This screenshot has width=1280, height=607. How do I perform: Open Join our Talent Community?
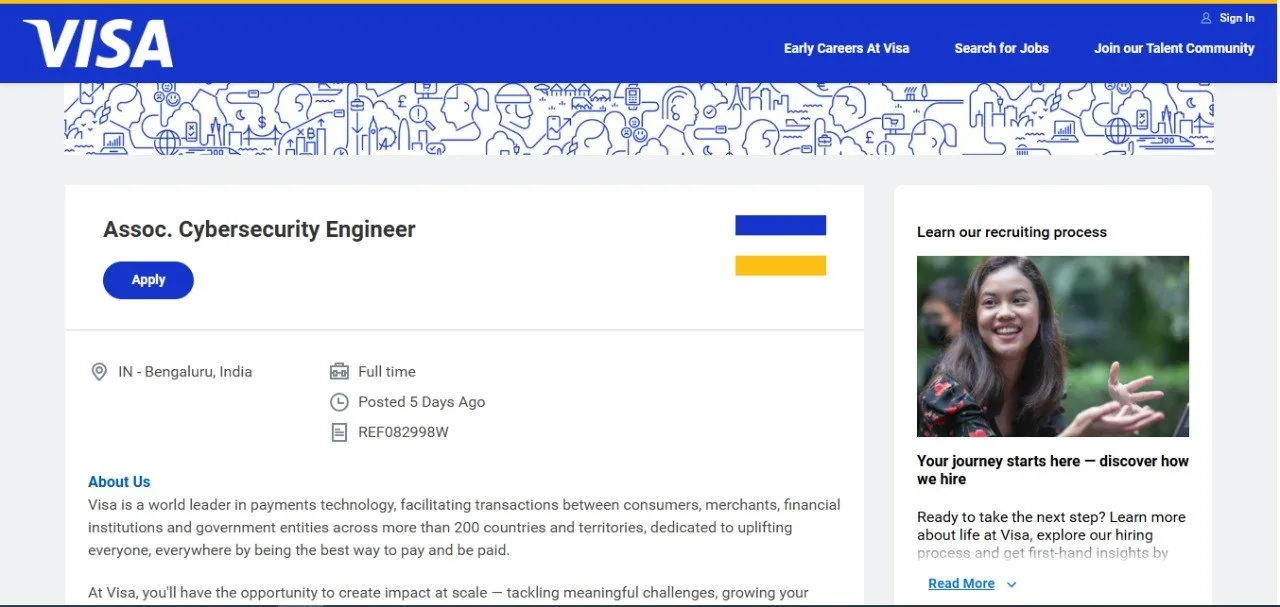1174,48
